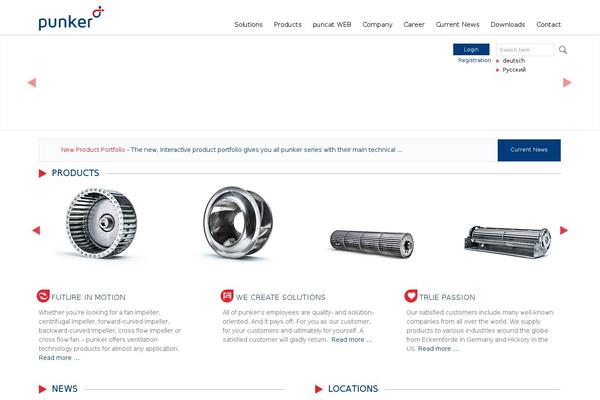
Task: Switch language to deutsch
Action: pos(514,61)
